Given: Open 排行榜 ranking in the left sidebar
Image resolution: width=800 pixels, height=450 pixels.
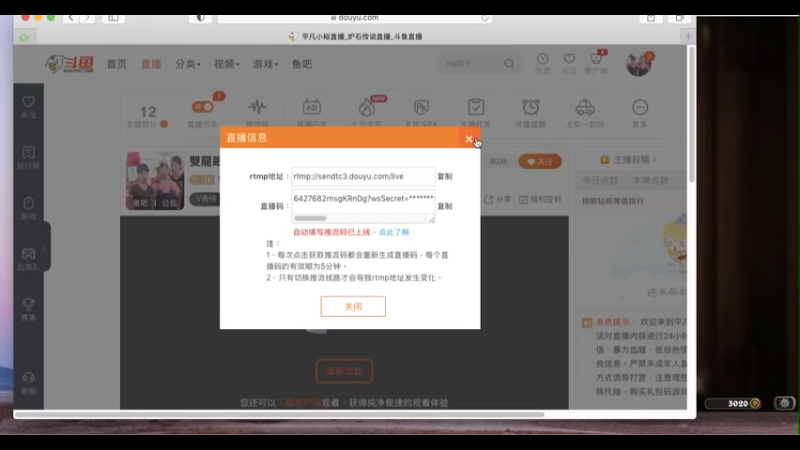Looking at the screenshot, I should click(29, 158).
